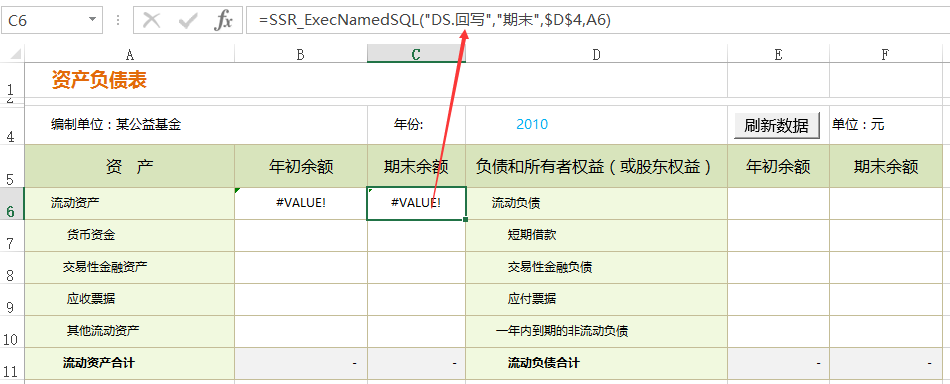This screenshot has width=950, height=384.
Task: Select row 11 header
Action: pos(12,364)
